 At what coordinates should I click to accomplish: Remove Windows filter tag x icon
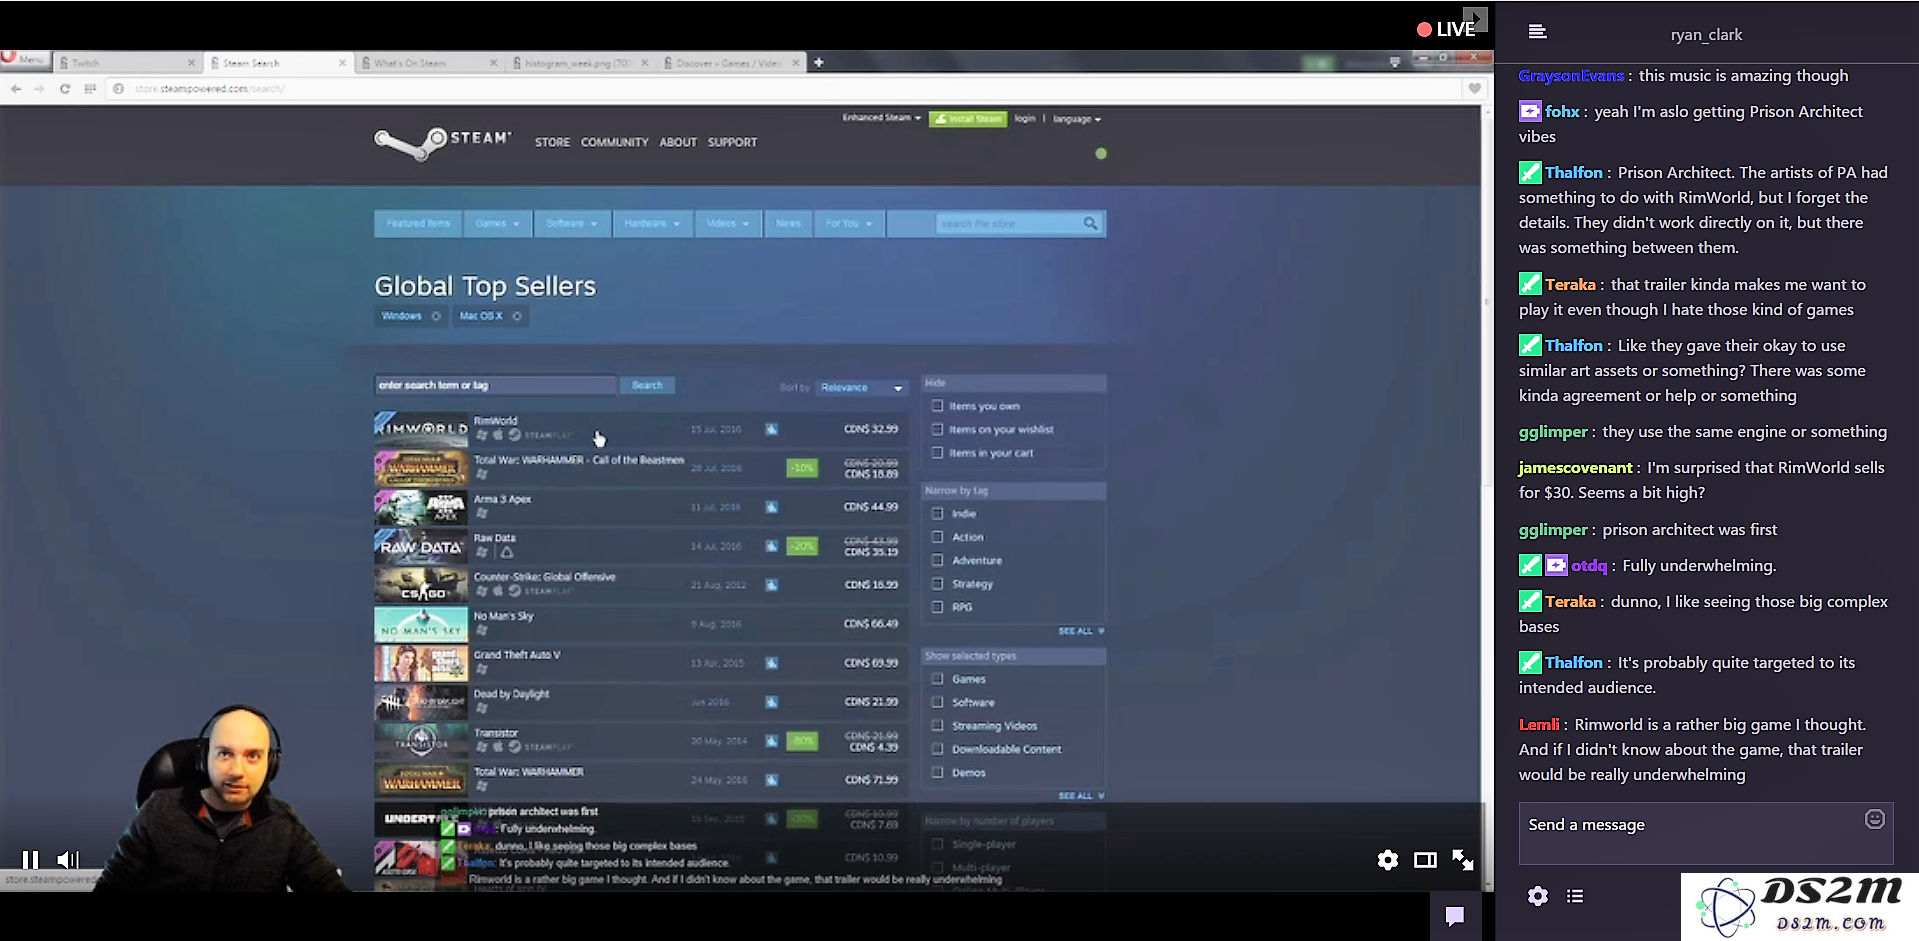436,316
